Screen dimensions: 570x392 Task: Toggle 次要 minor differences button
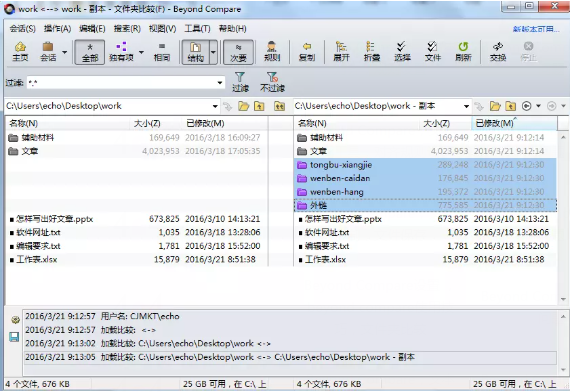[x=238, y=52]
